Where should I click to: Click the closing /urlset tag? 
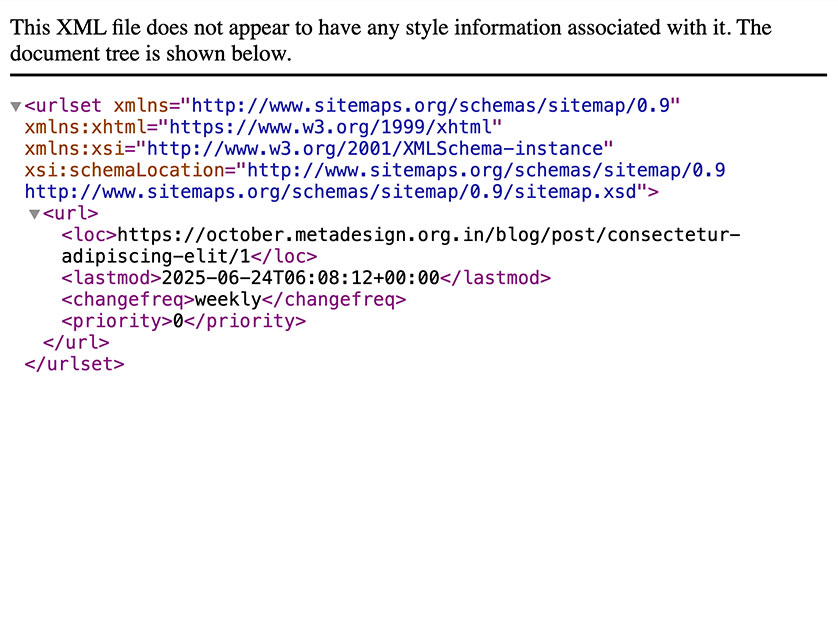coord(74,364)
